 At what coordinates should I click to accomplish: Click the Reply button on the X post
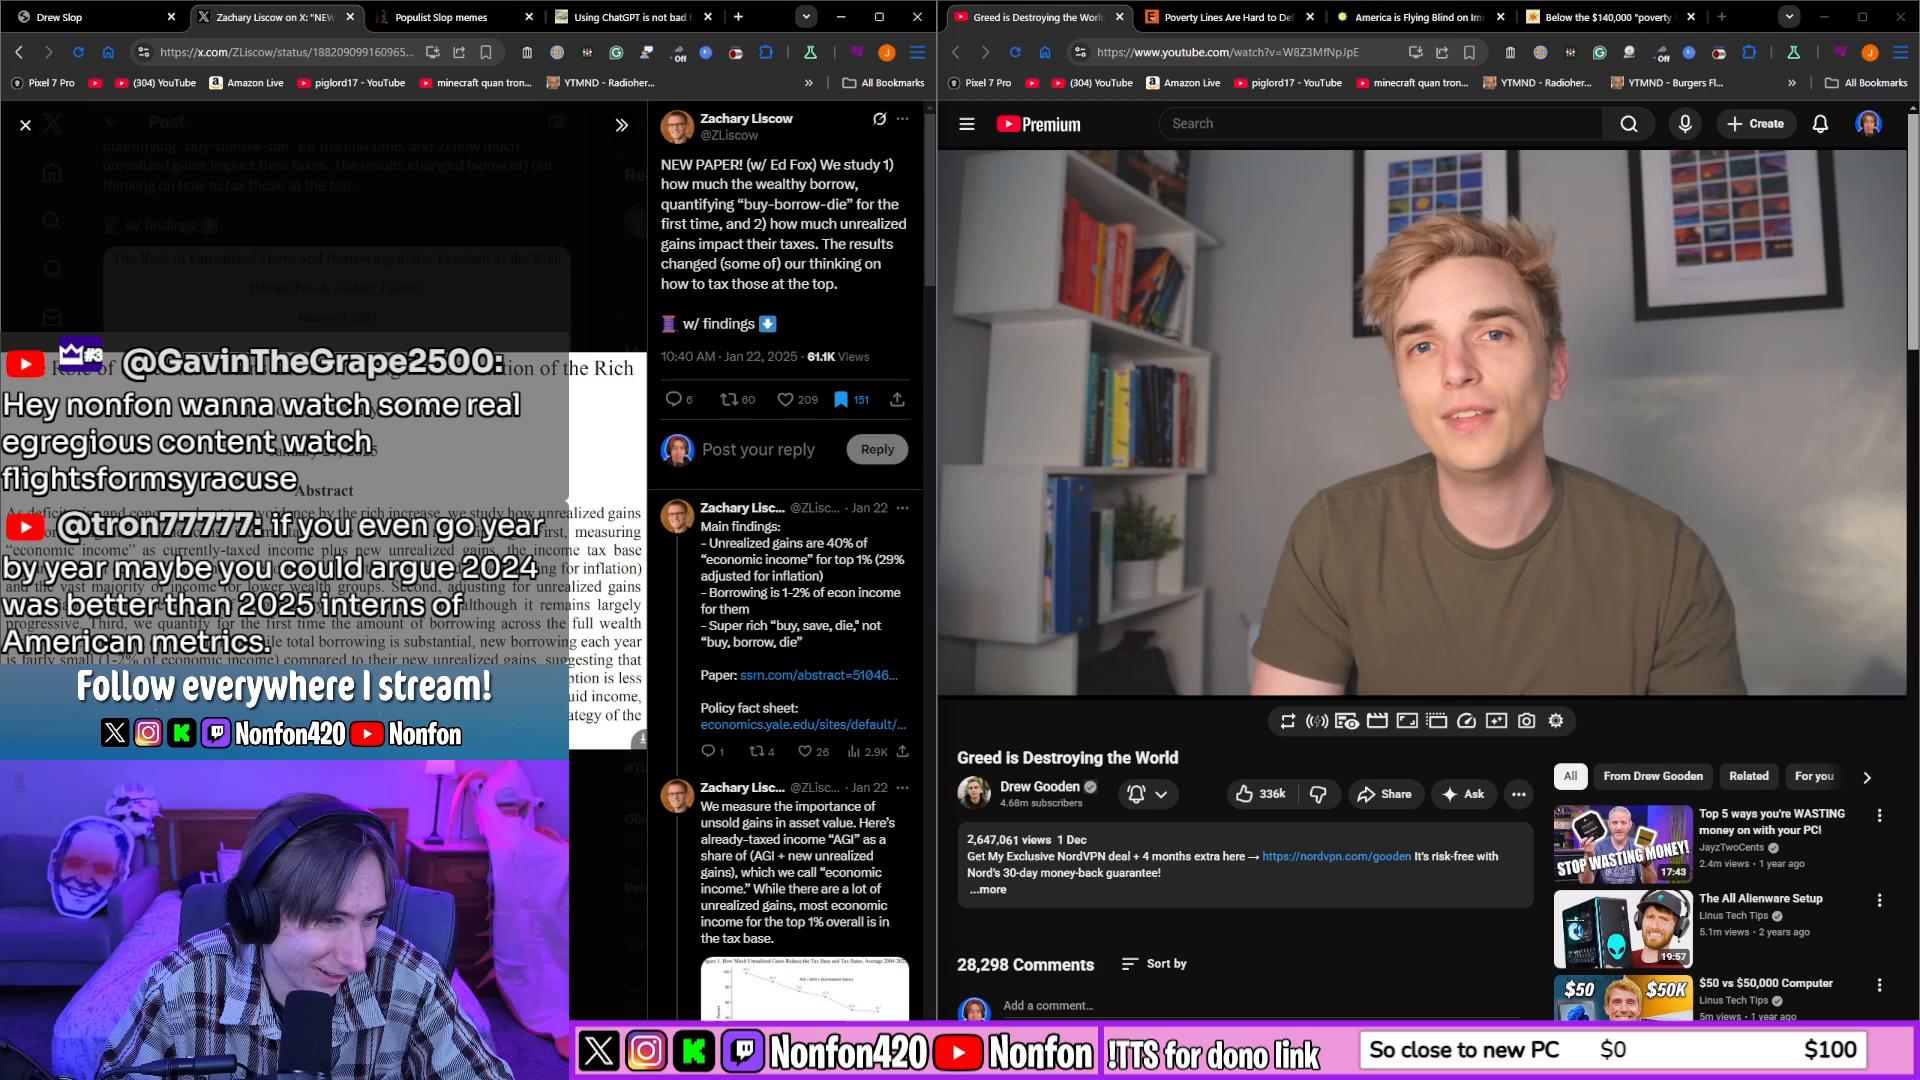click(876, 449)
